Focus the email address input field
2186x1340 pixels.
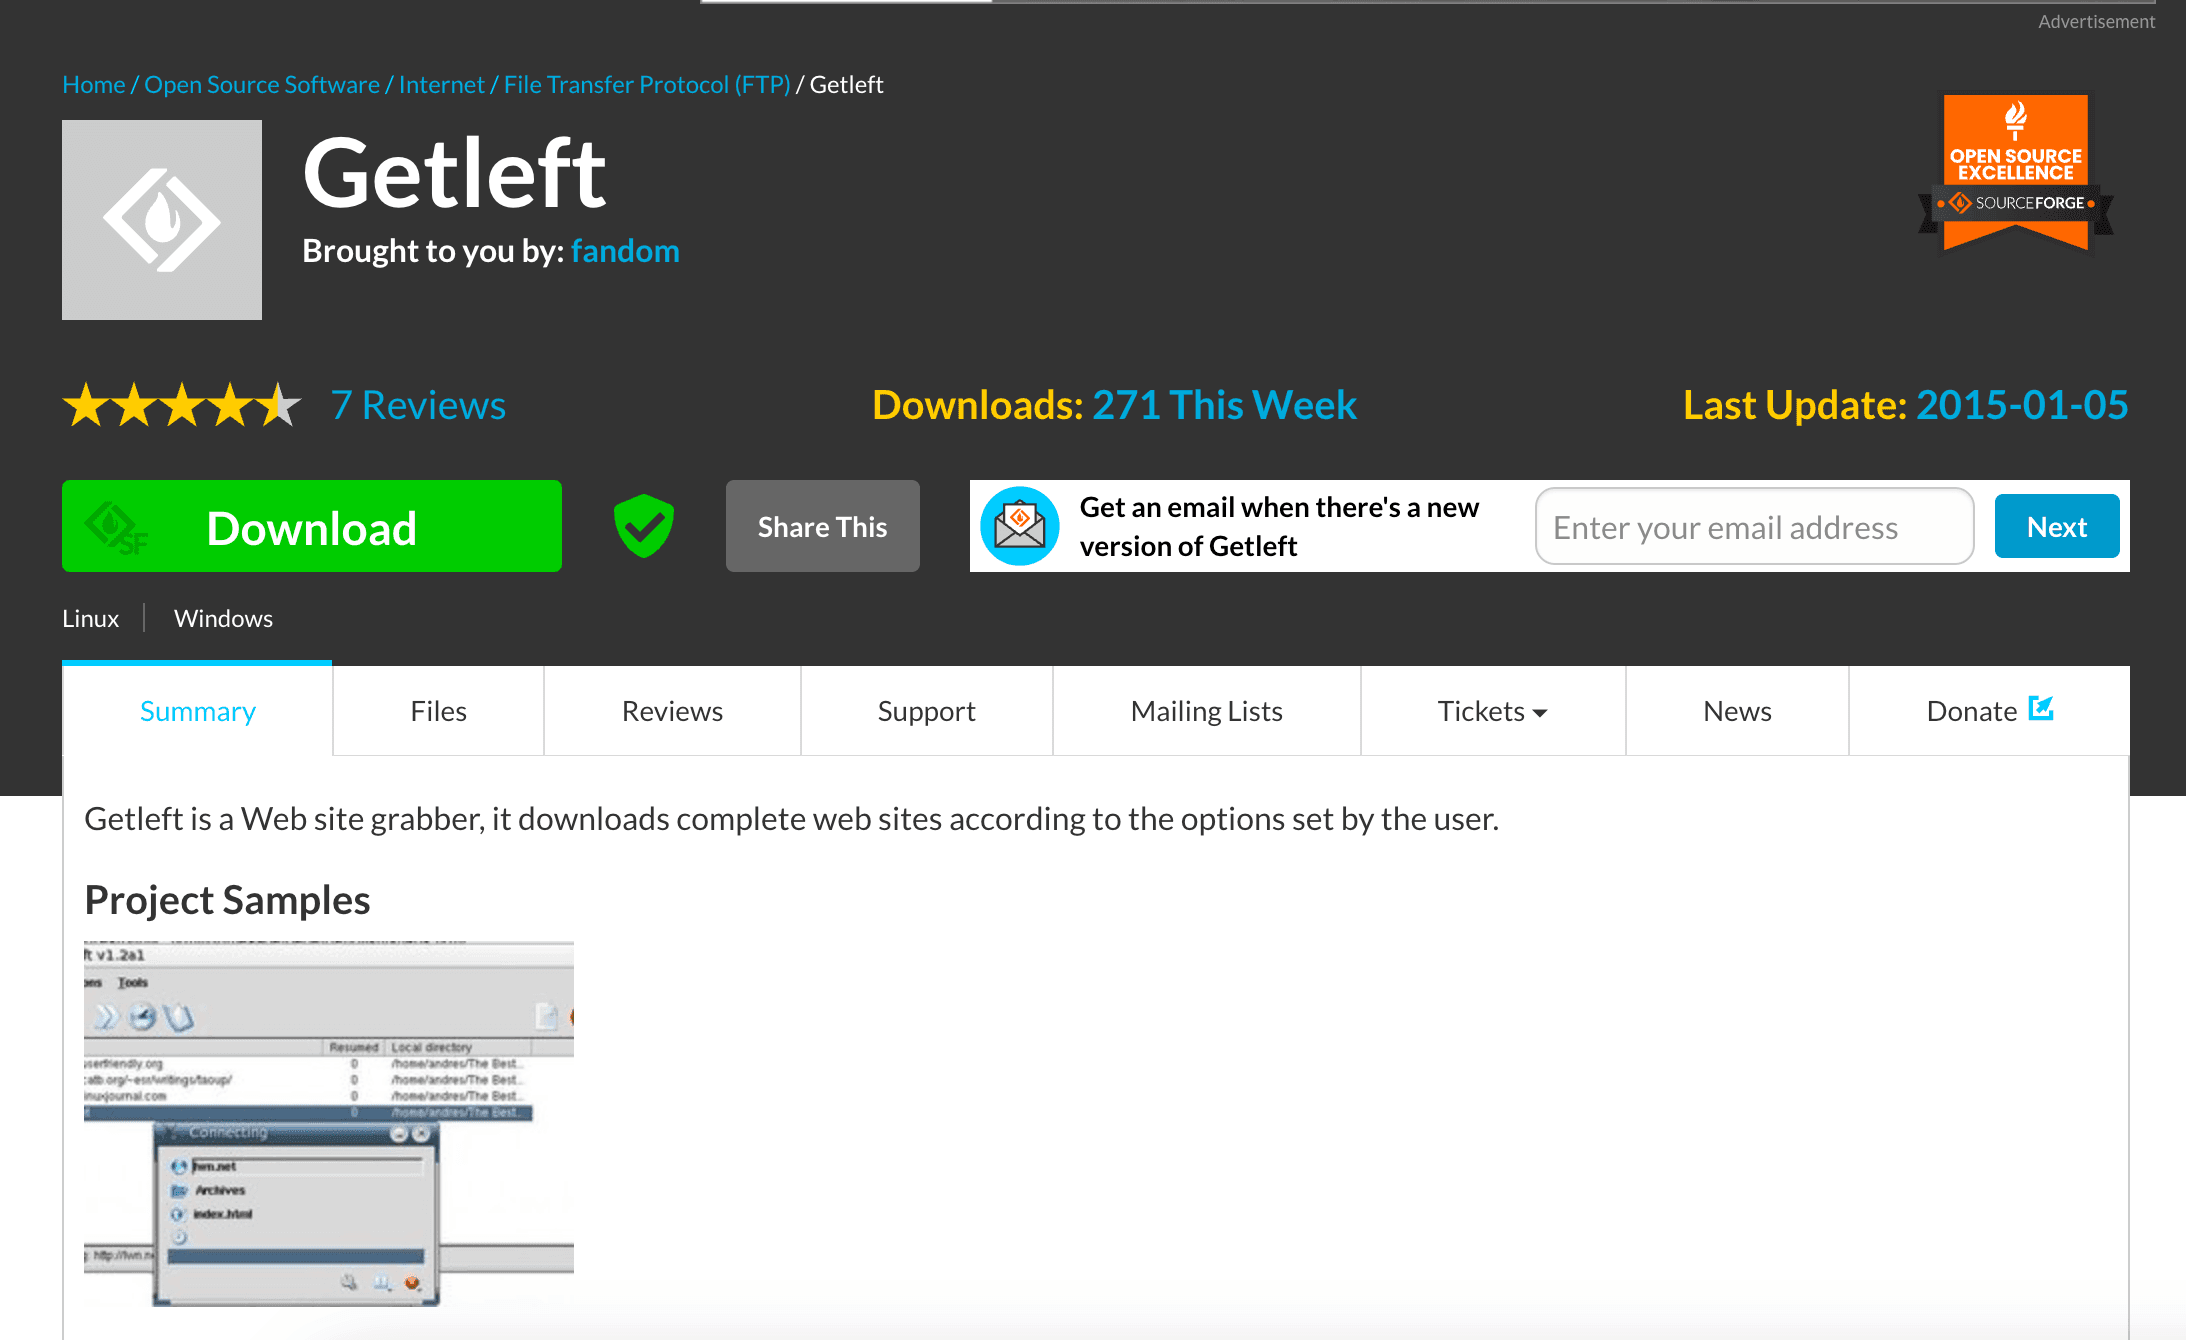click(x=1755, y=526)
